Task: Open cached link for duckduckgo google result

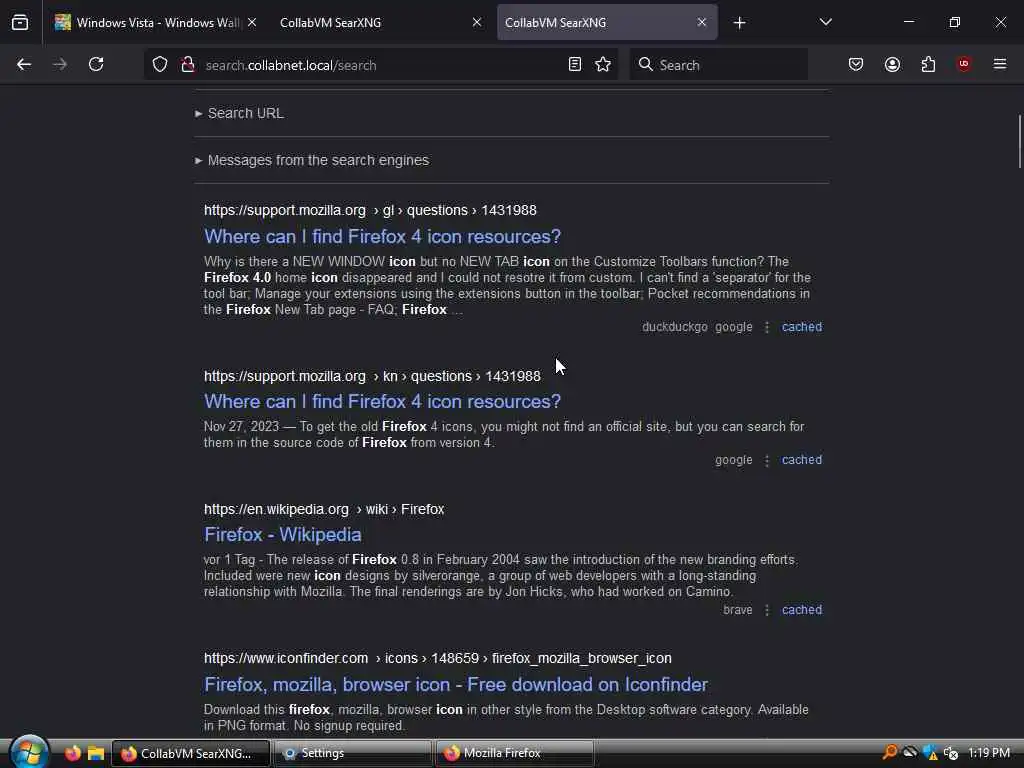Action: [802, 327]
